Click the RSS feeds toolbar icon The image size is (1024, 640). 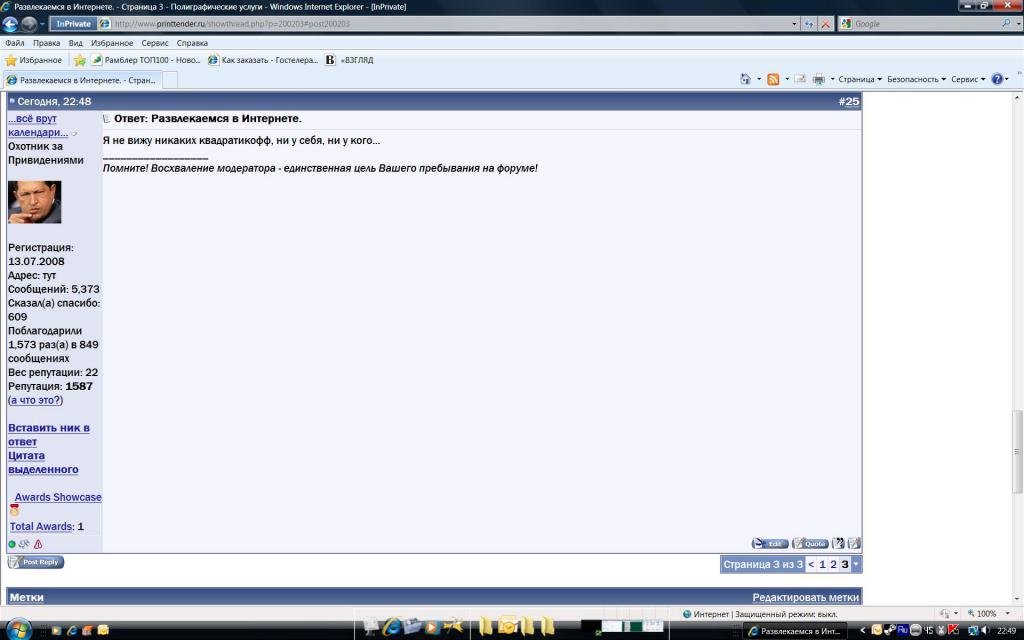point(773,79)
